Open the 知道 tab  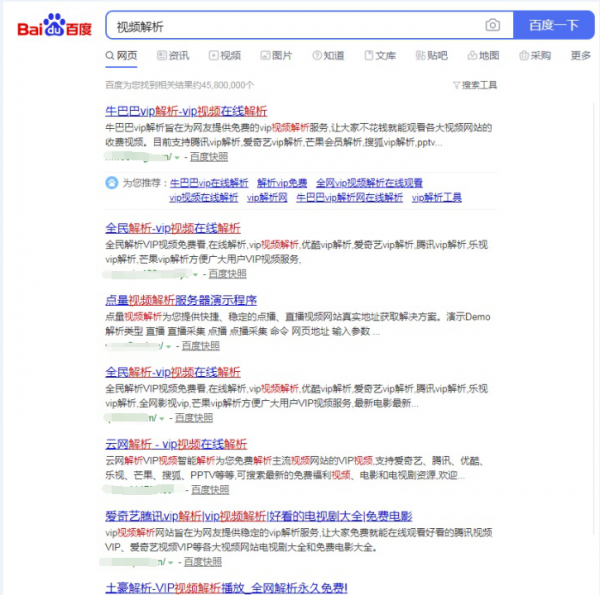click(328, 56)
